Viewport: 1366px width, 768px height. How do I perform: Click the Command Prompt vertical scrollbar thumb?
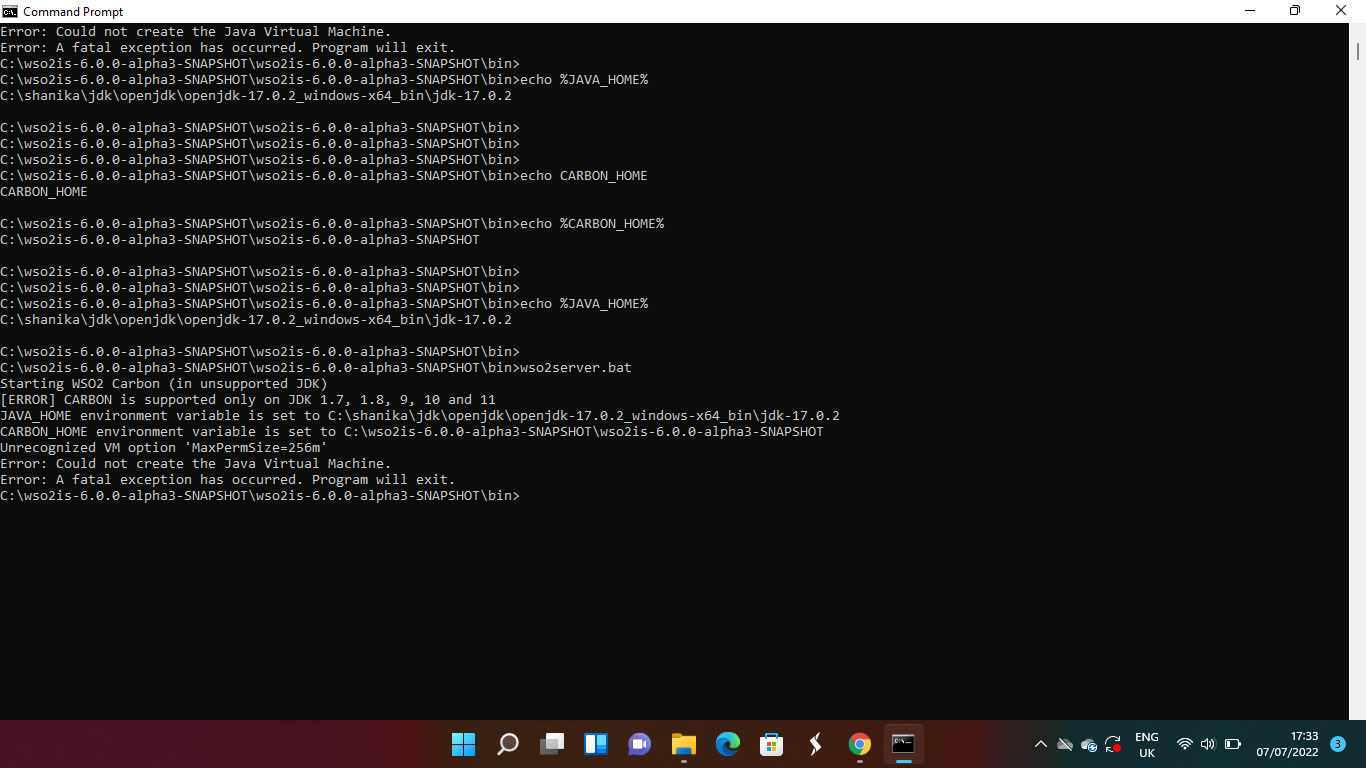coord(1358,50)
